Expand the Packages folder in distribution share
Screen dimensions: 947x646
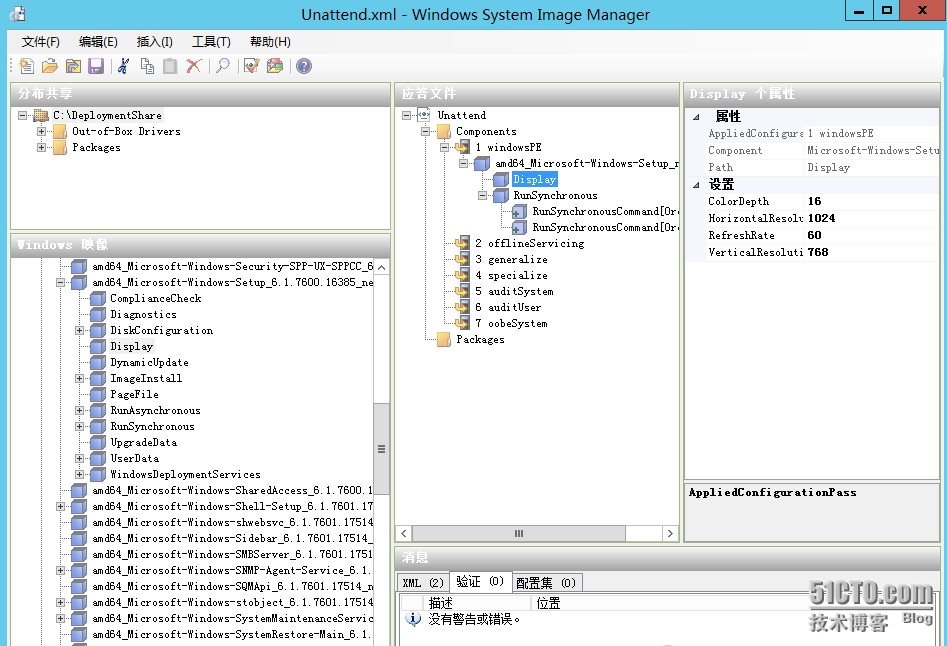[x=41, y=147]
